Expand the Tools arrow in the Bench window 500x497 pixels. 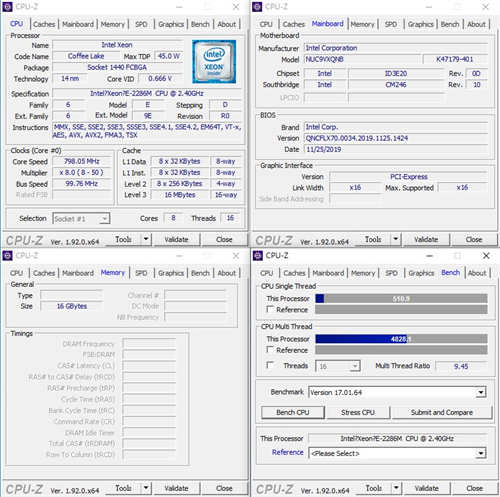click(396, 488)
